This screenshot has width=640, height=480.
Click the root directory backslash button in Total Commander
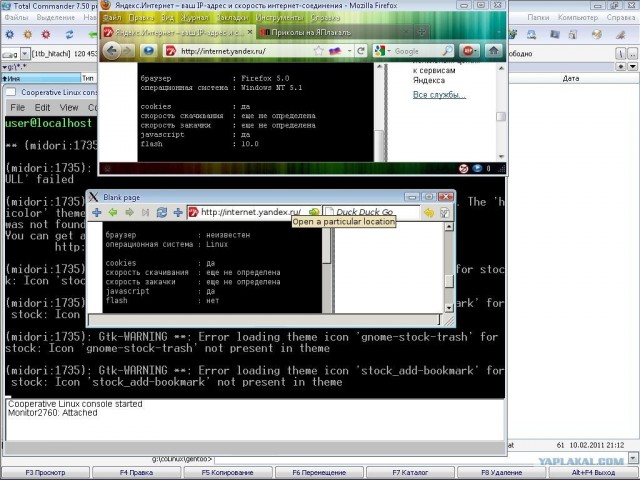click(620, 53)
